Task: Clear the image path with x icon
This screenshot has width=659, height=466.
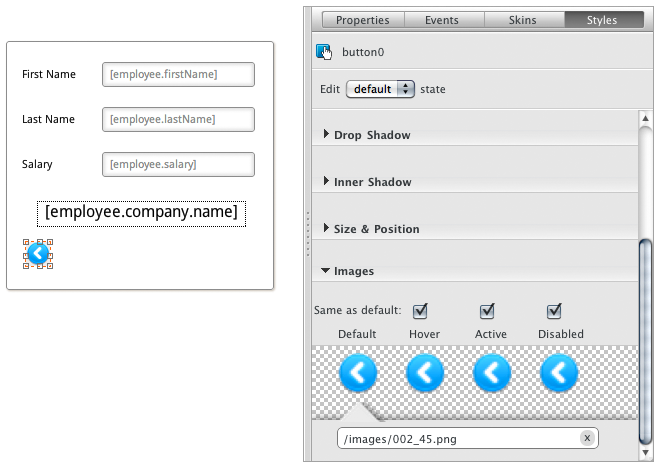Action: [587, 438]
